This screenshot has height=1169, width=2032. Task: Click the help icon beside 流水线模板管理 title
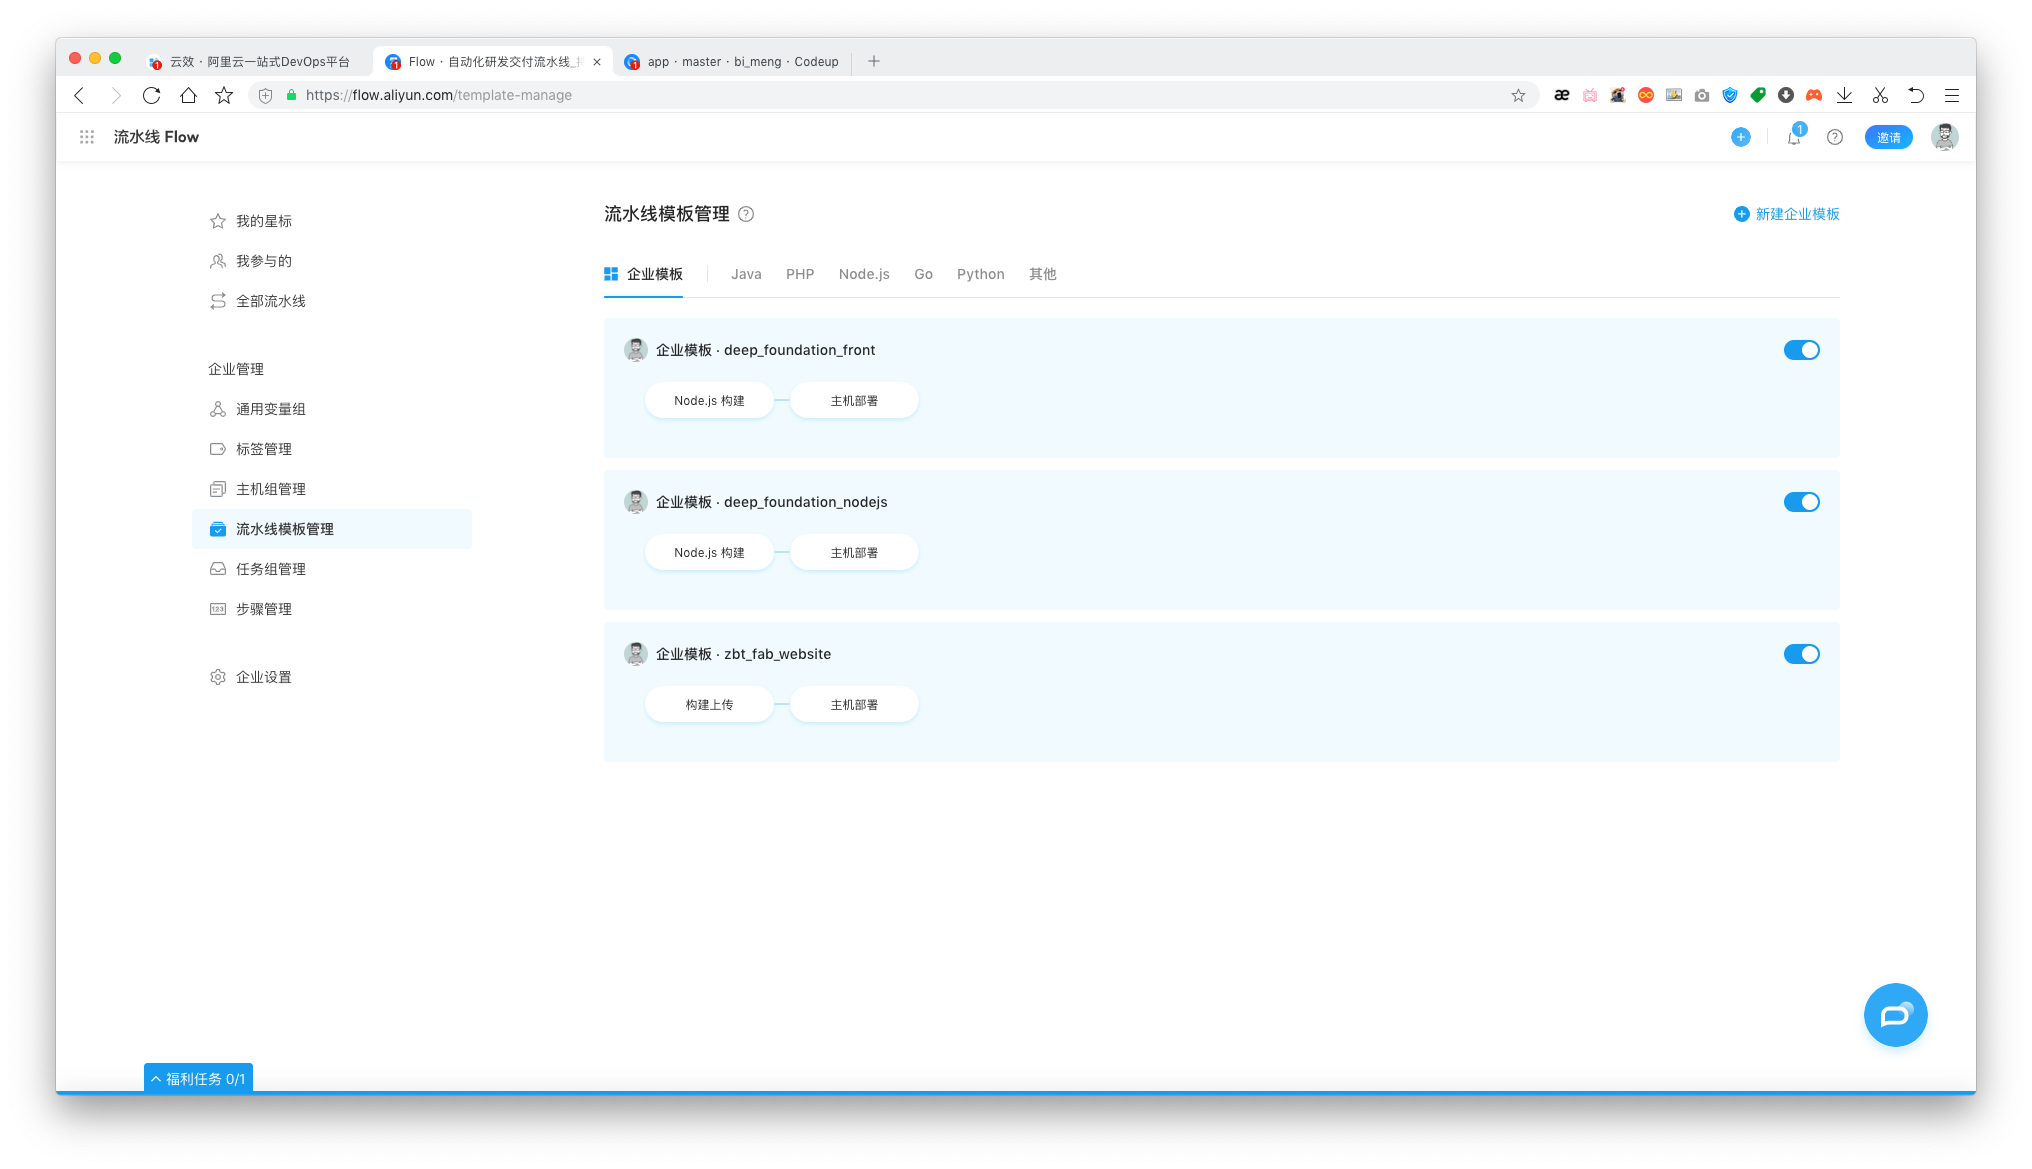[746, 214]
